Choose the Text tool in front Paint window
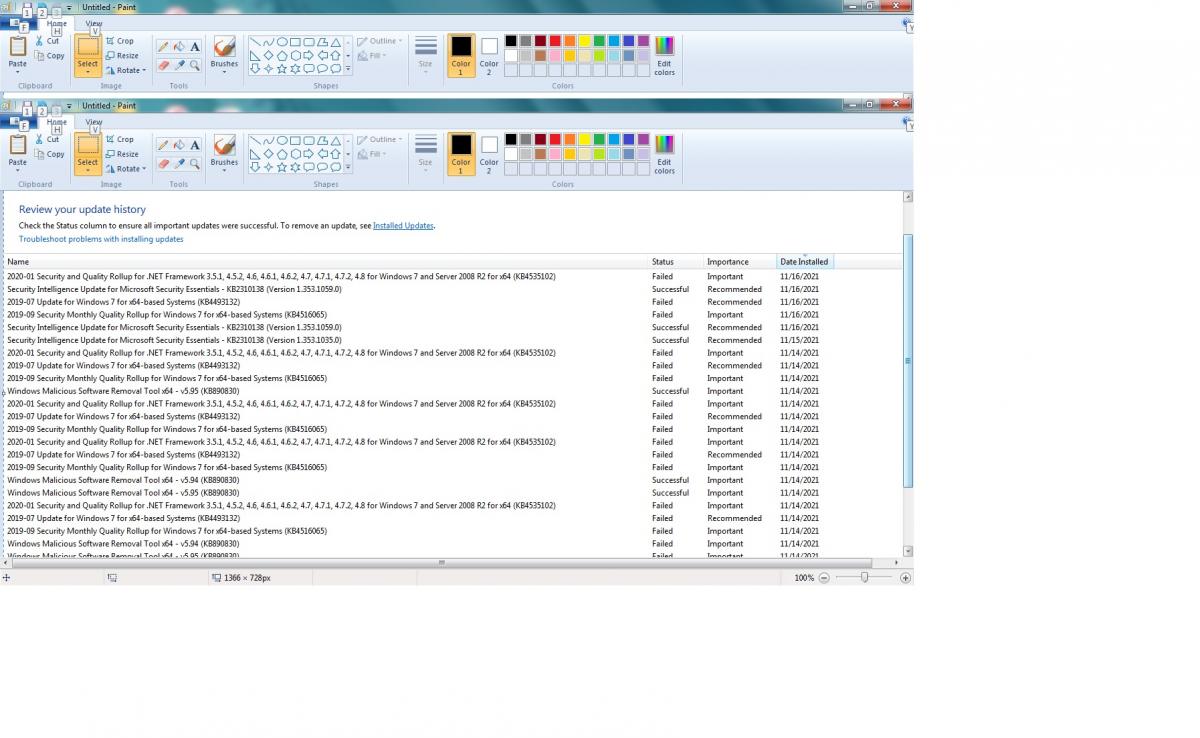This screenshot has height=738, width=1200. point(195,144)
